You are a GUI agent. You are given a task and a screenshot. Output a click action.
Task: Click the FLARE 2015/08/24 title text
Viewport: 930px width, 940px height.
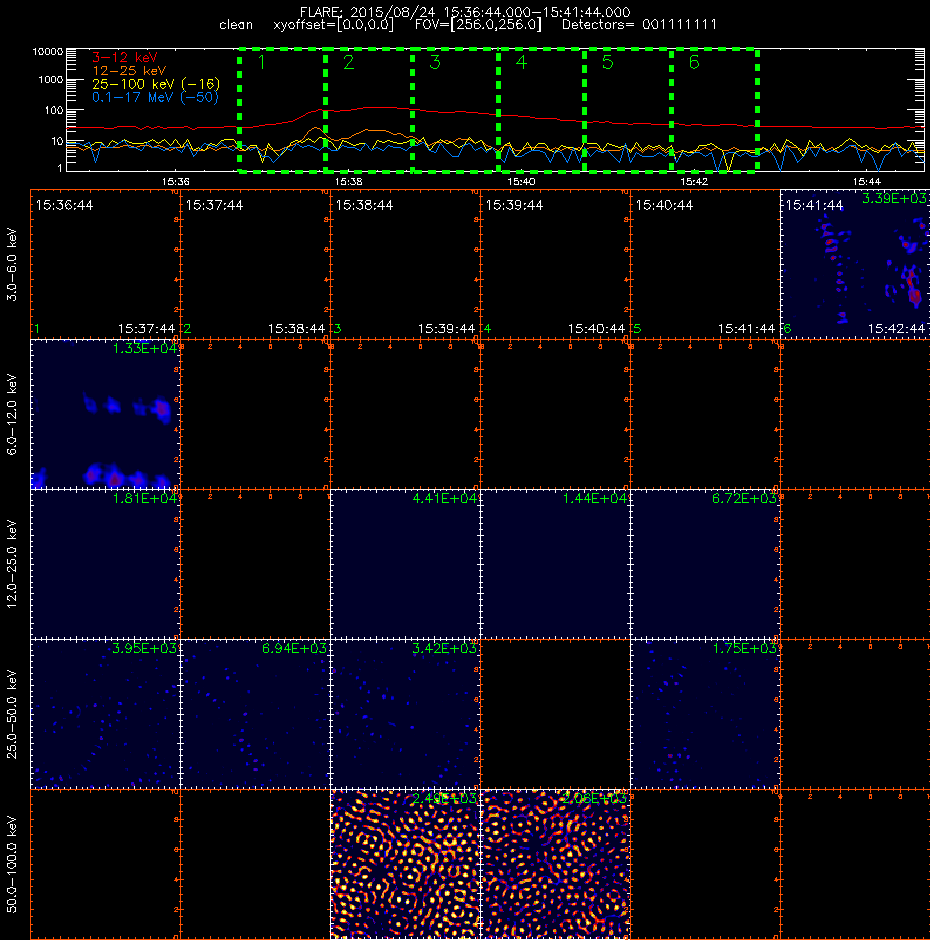[x=465, y=12]
